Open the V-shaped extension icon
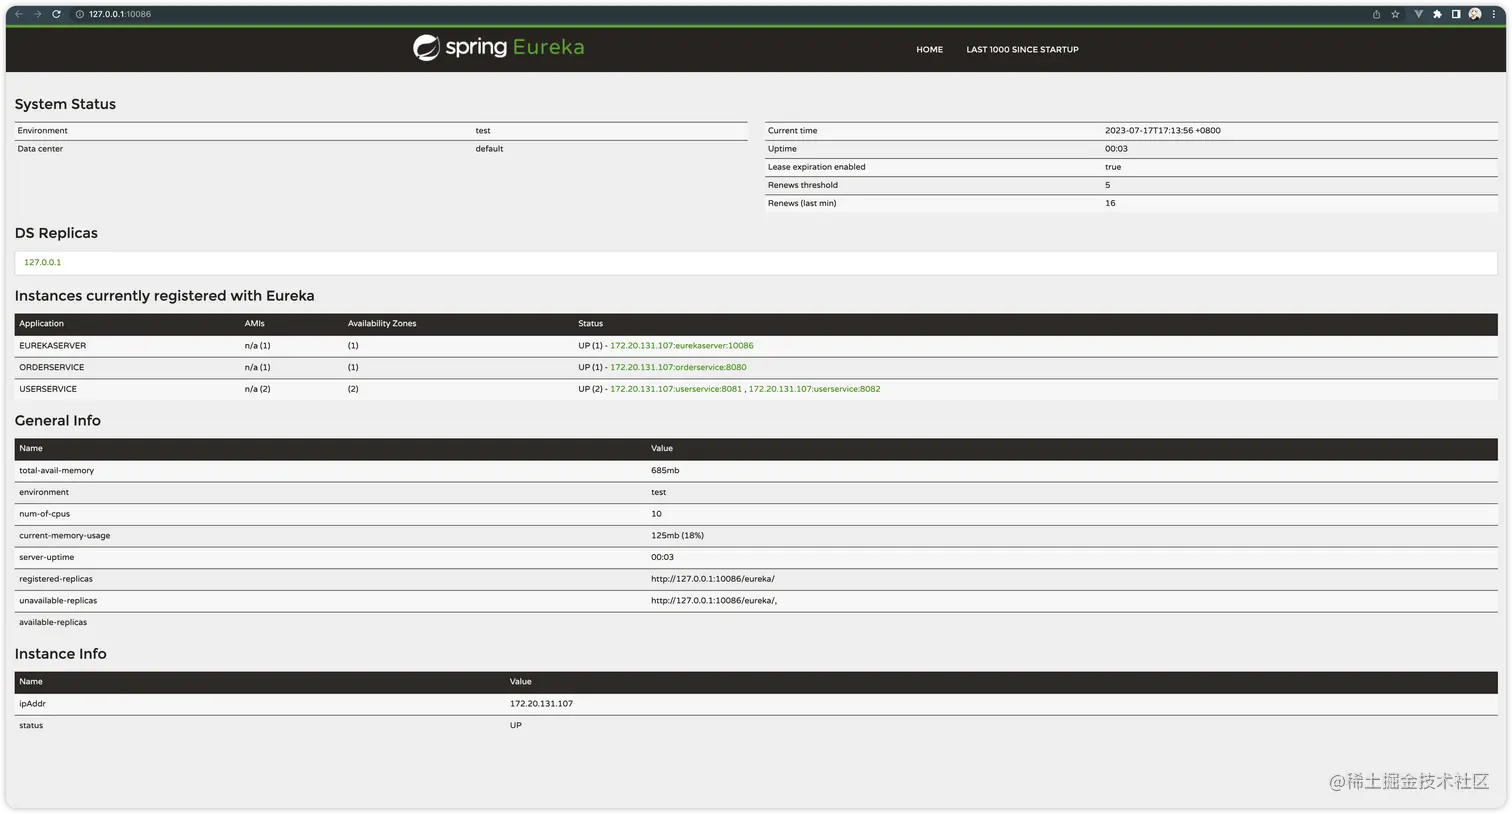 point(1418,14)
